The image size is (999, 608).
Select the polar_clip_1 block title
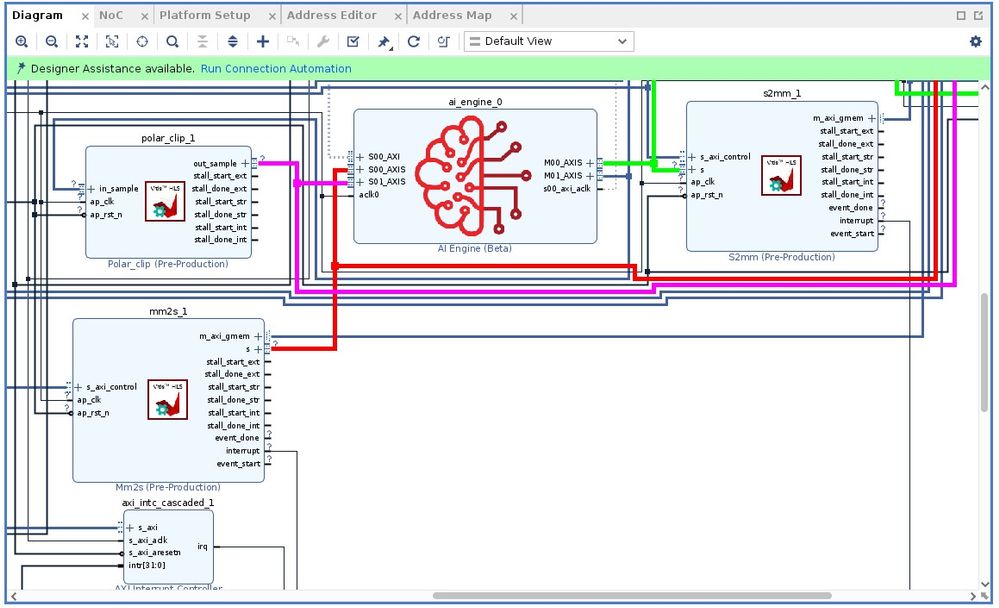[x=168, y=138]
